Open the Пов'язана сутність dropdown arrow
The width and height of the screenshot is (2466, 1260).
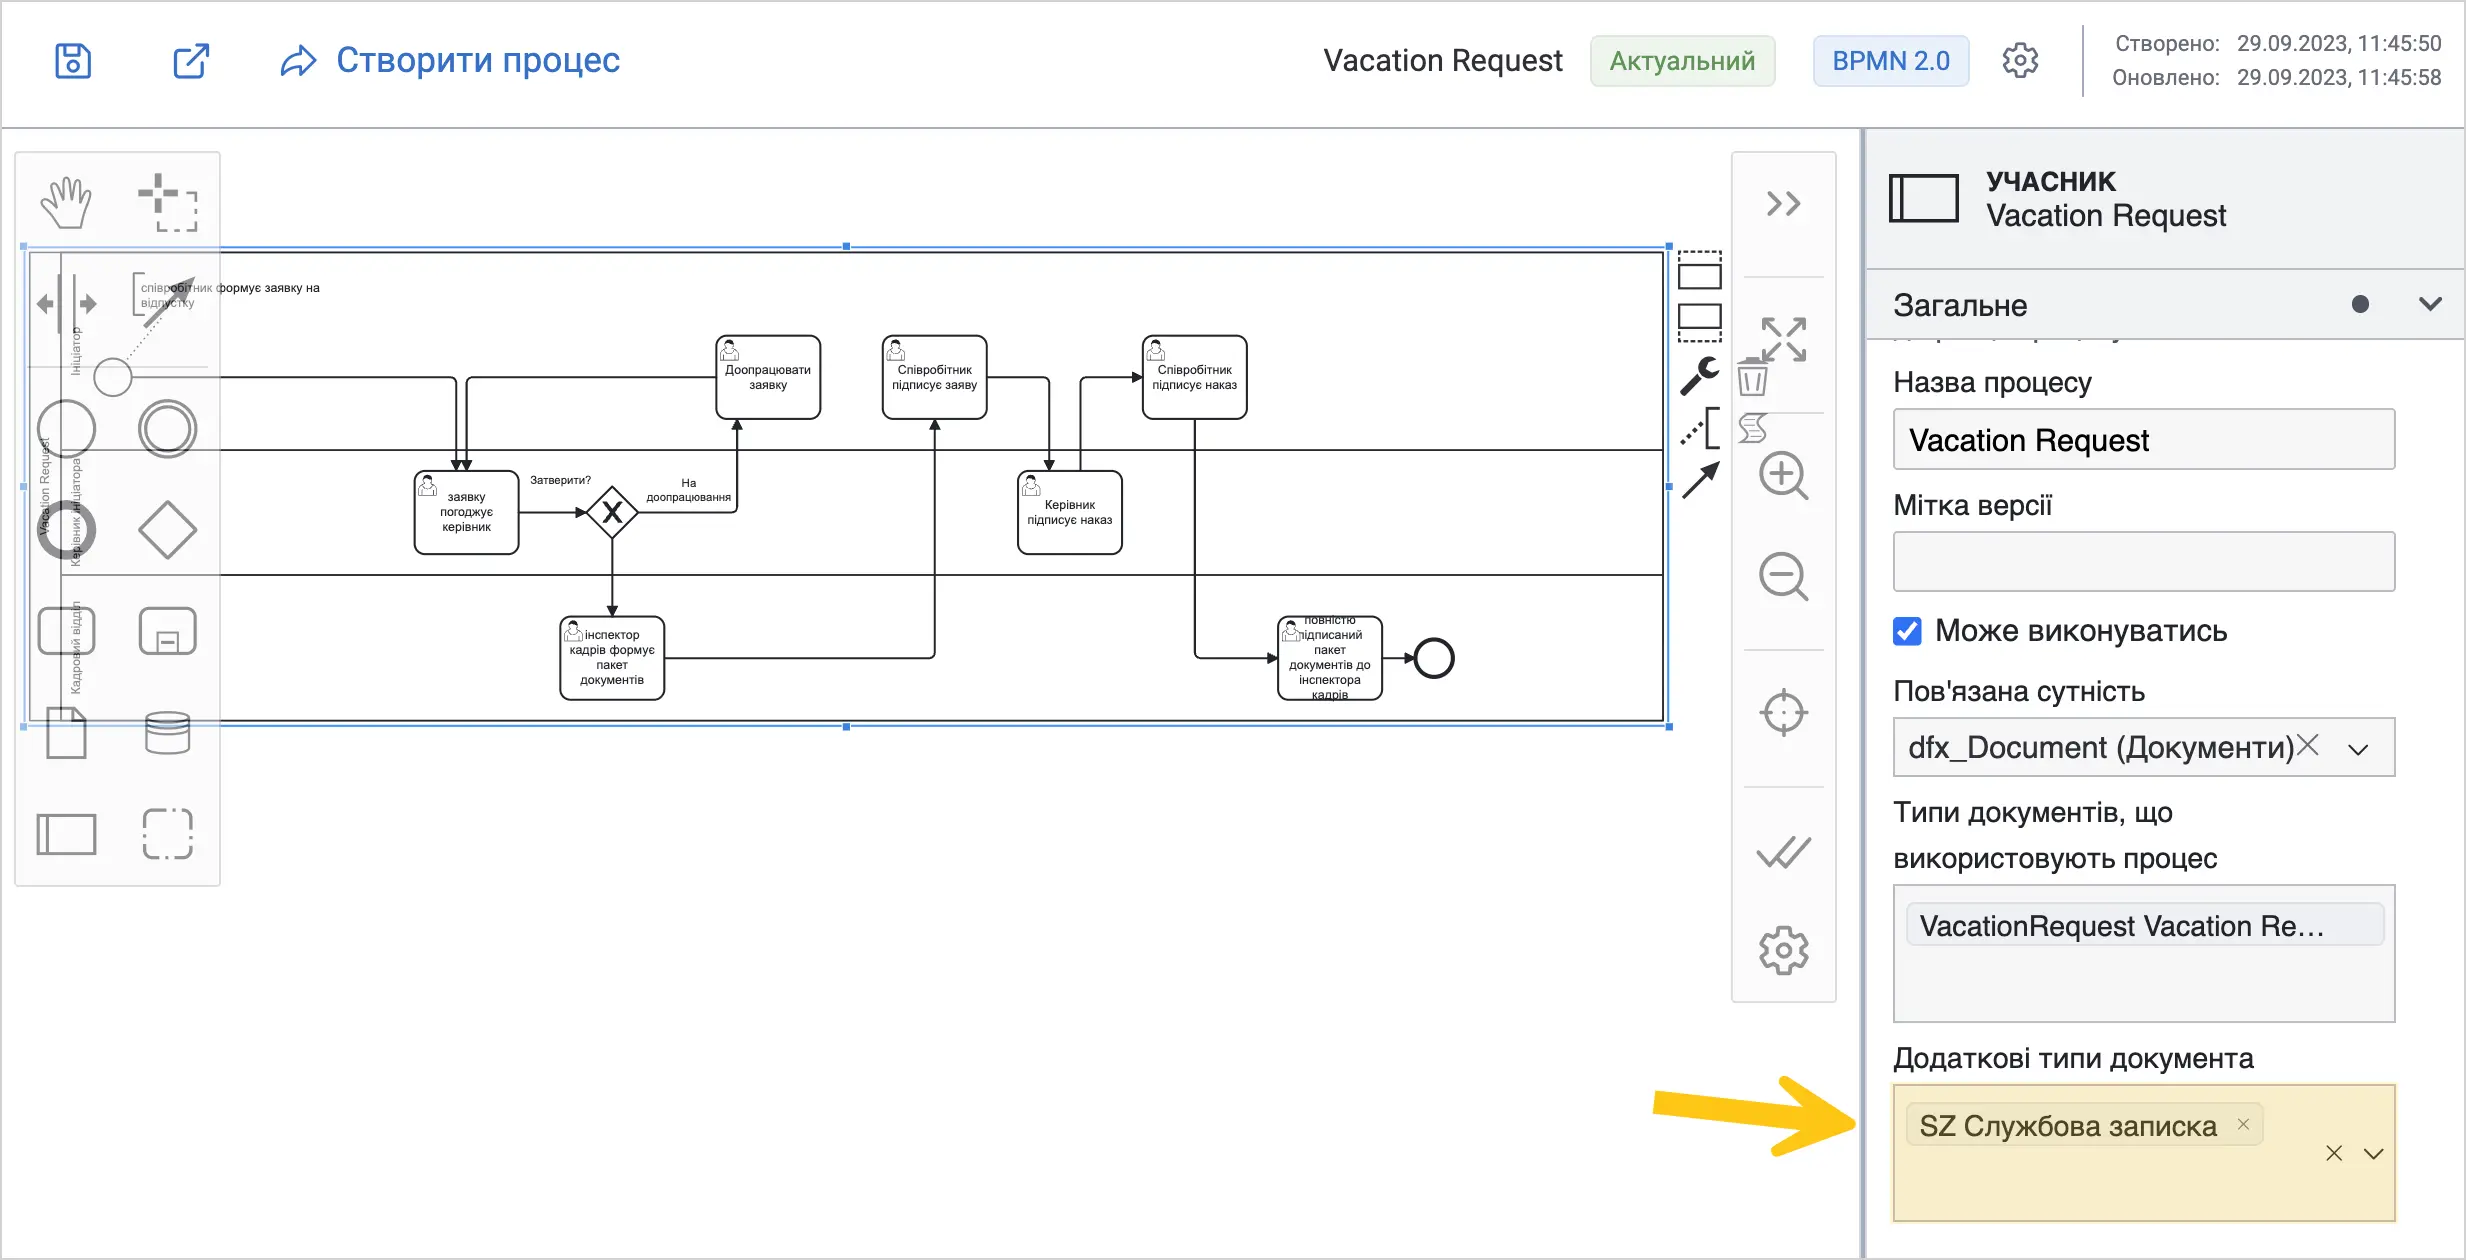pyautogui.click(x=2358, y=749)
